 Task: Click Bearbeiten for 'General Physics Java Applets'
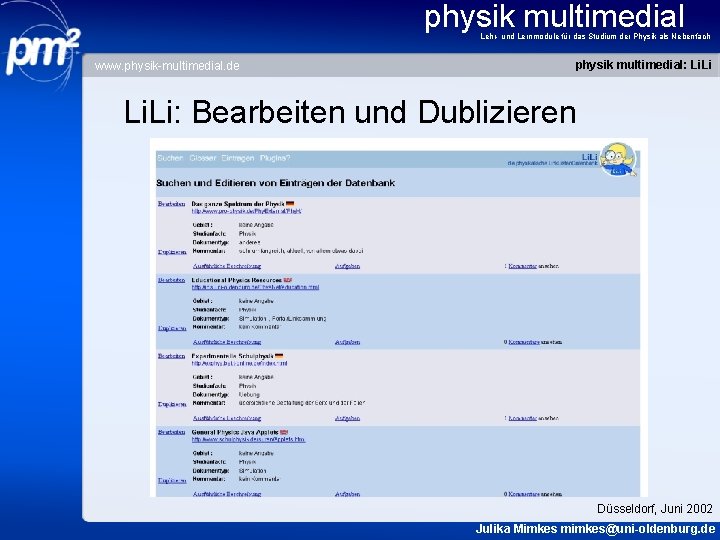(x=171, y=432)
